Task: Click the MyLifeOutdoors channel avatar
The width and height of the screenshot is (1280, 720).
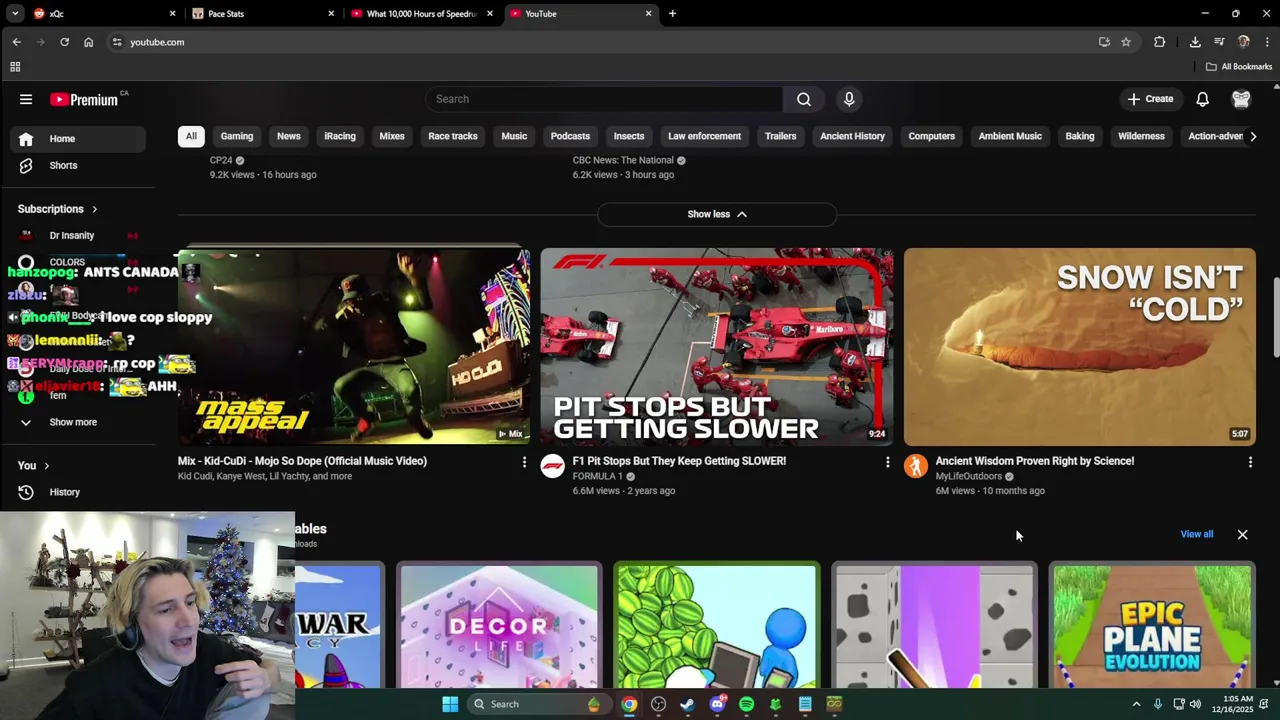Action: (916, 466)
